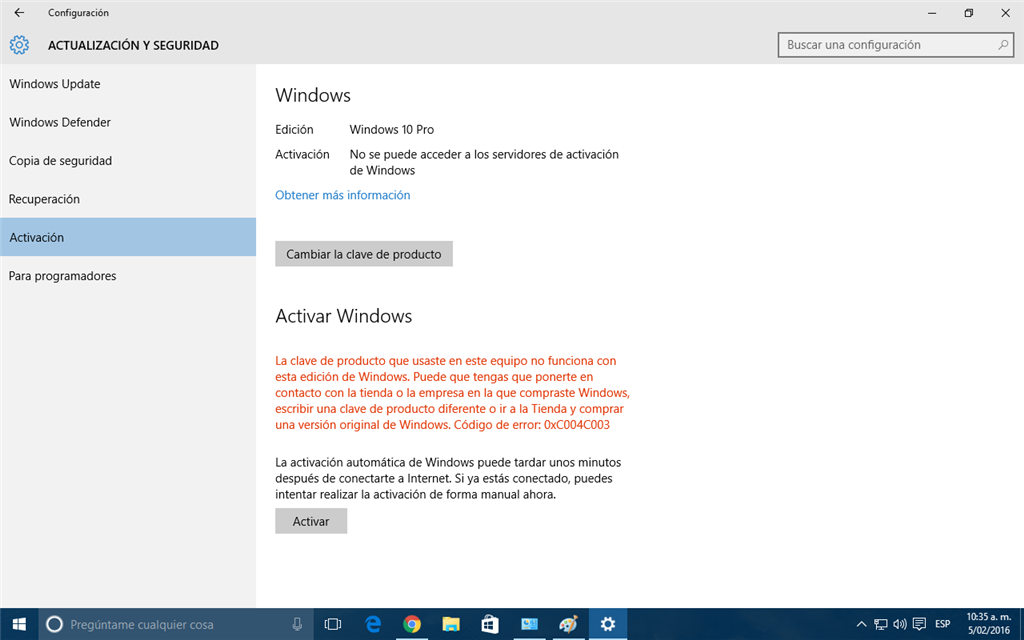Click the magnifier icon in the search box
1024x640 pixels.
click(x=1003, y=45)
